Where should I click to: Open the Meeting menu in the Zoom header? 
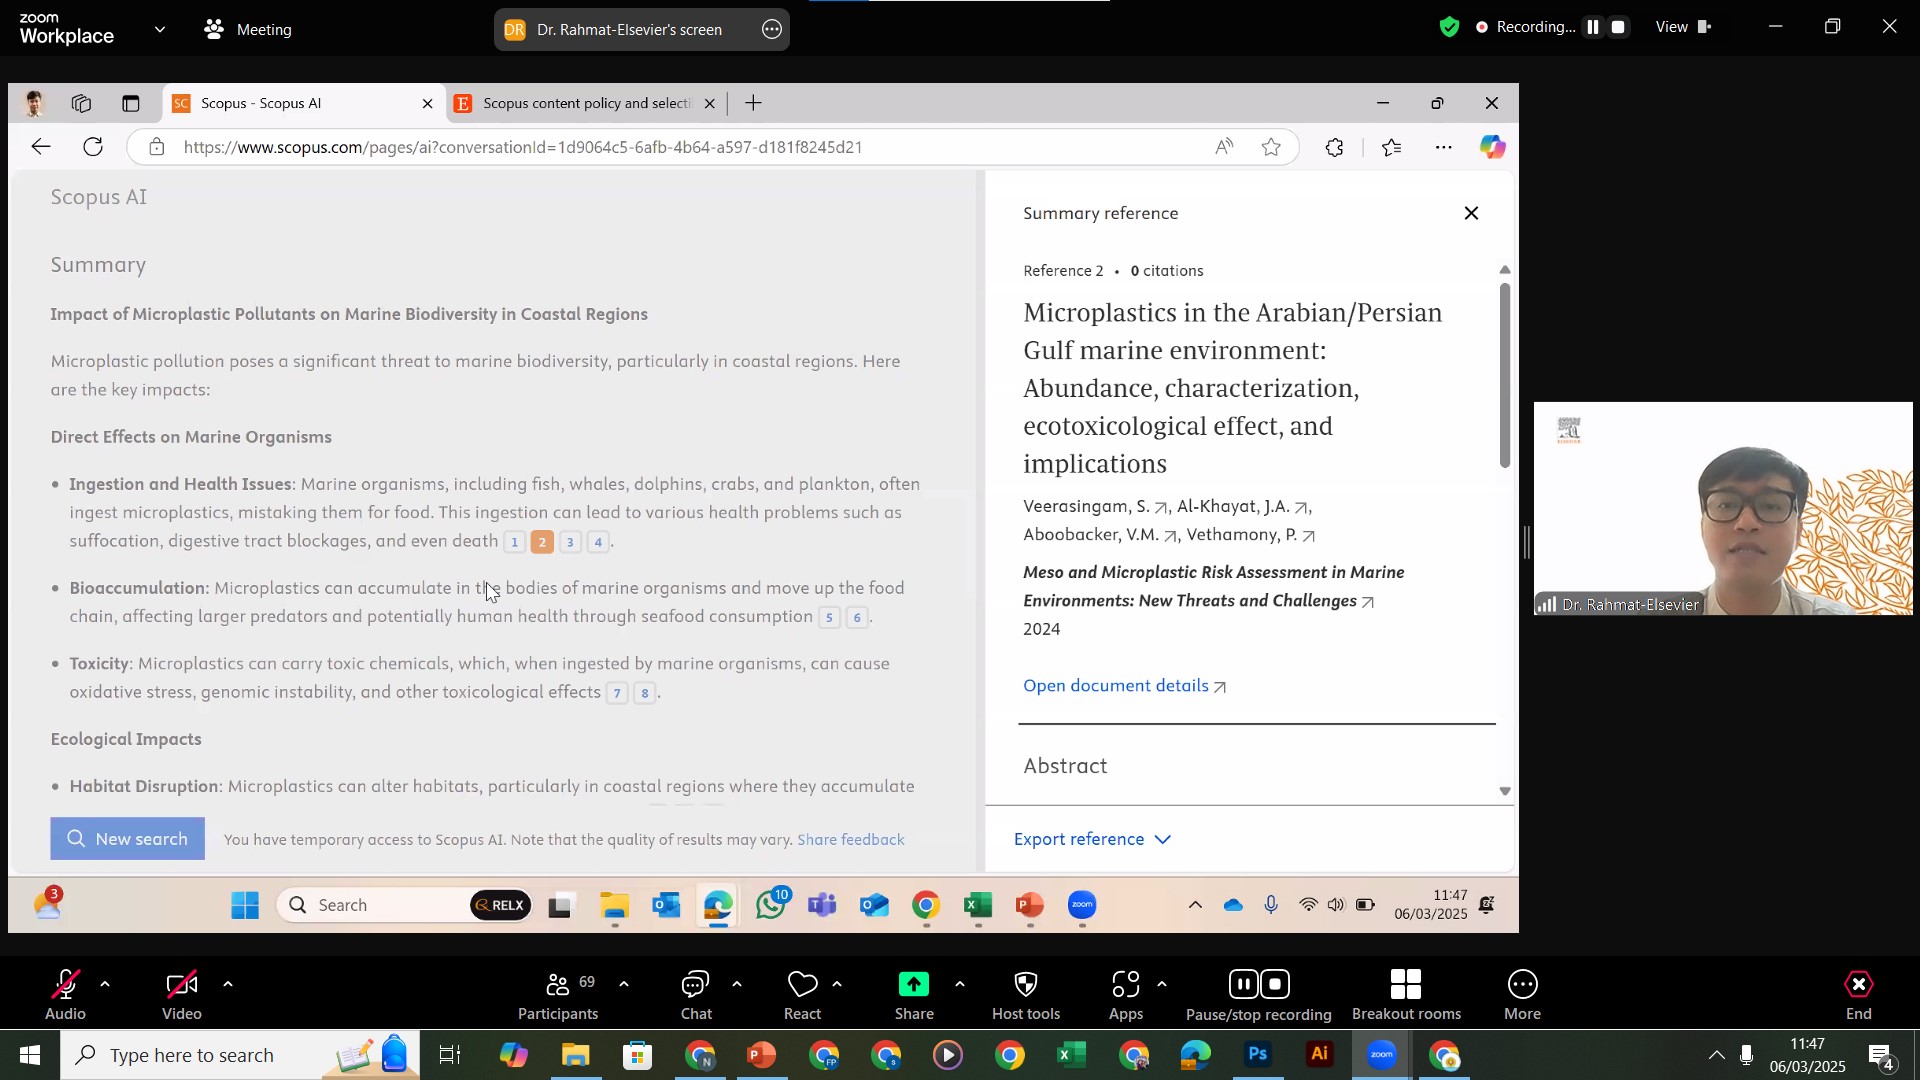(x=248, y=30)
